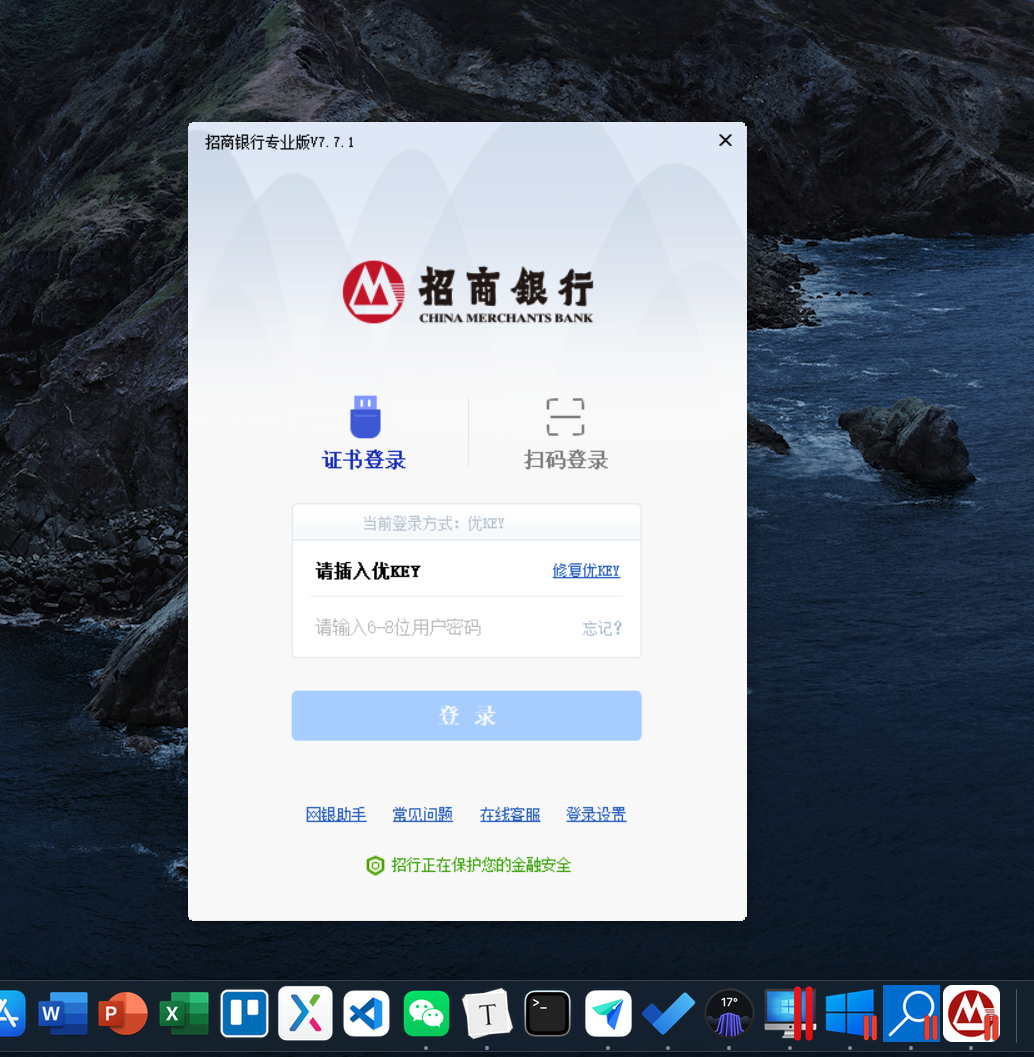Image resolution: width=1034 pixels, height=1057 pixels.
Task: Click the China Merchants Bank logo
Action: [468, 292]
